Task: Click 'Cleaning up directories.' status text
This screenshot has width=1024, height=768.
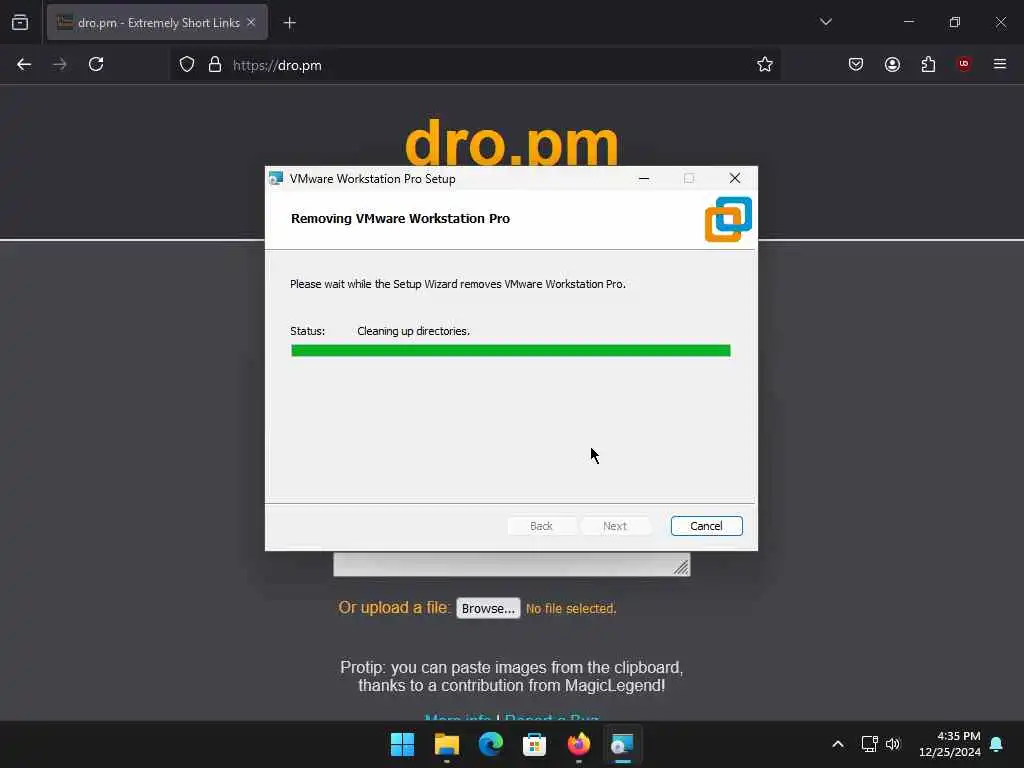Action: (413, 331)
